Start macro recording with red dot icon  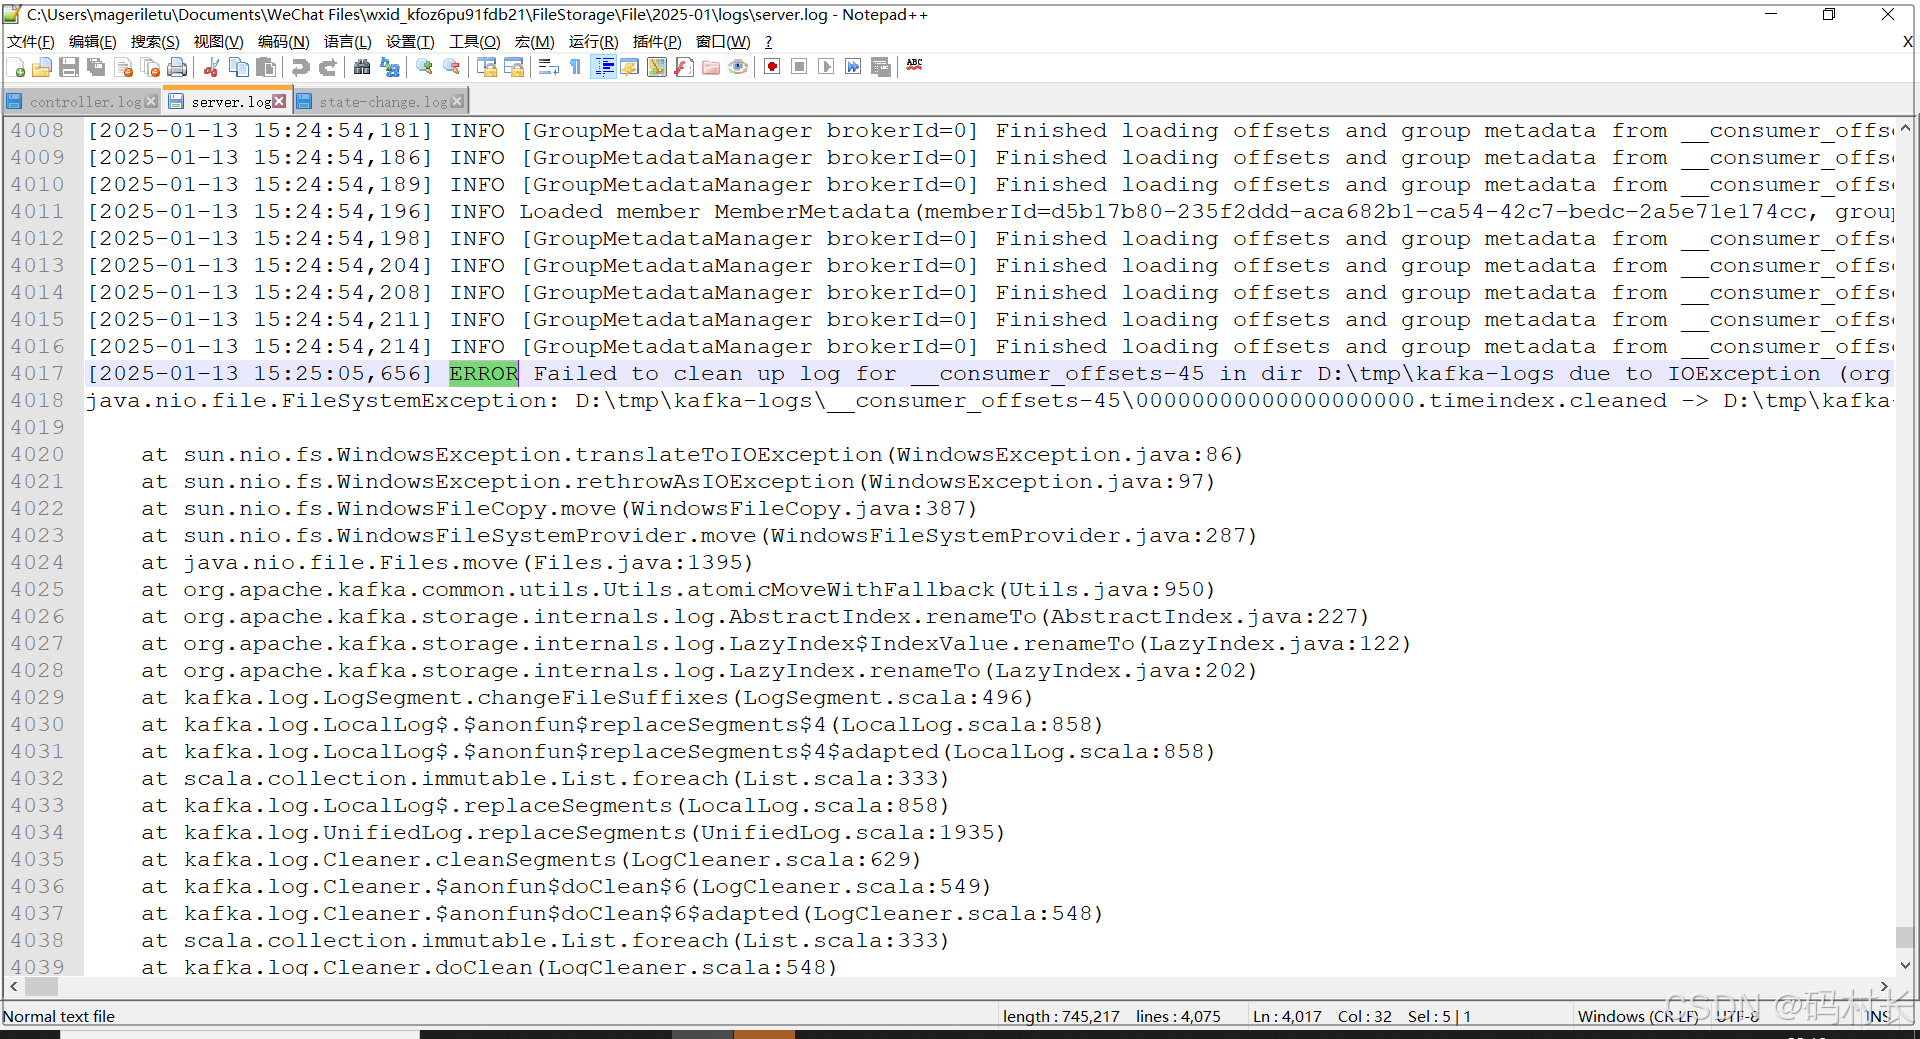pos(772,67)
